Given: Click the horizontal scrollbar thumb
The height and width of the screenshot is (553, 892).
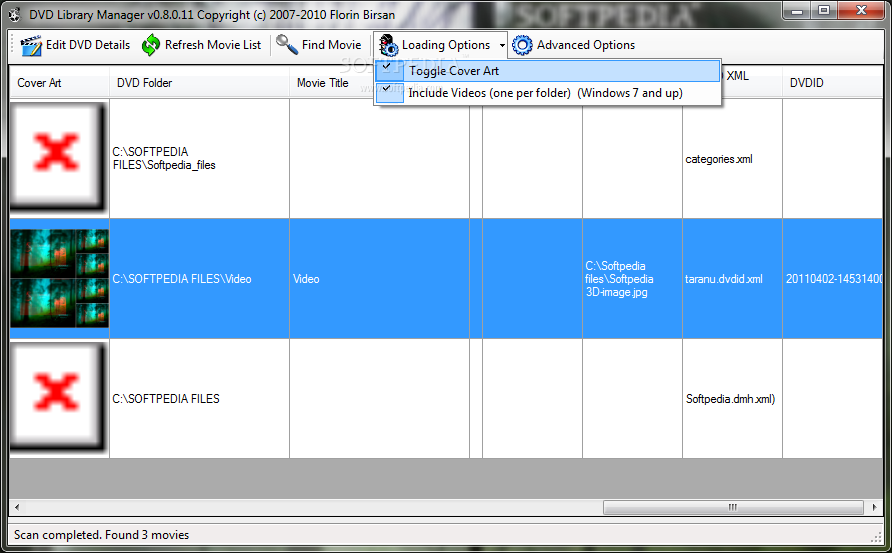Looking at the screenshot, I should 733,507.
